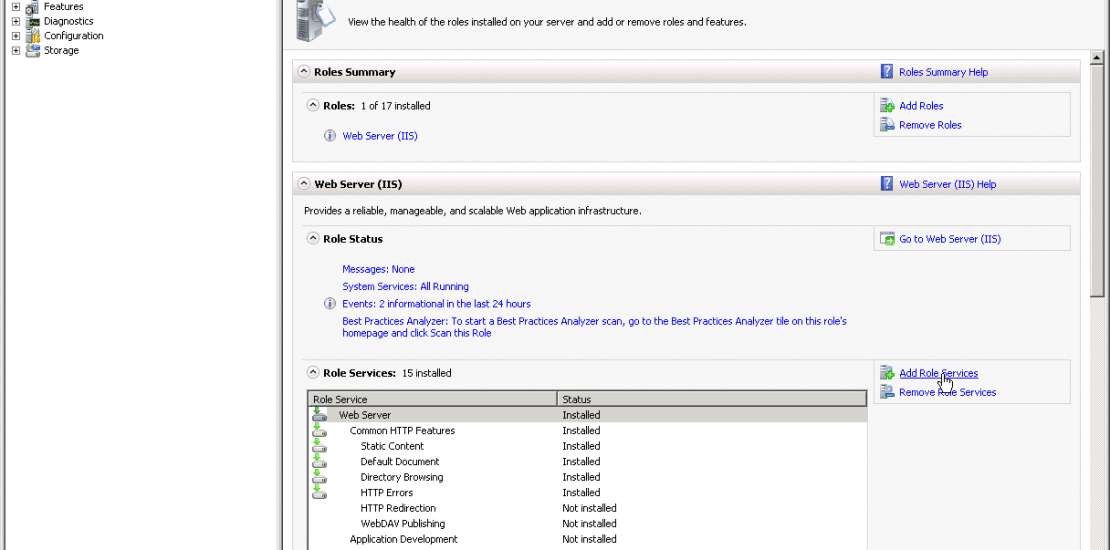This screenshot has height=550, width=1110.
Task: Select the WebDAV Publishing row
Action: 588,524
